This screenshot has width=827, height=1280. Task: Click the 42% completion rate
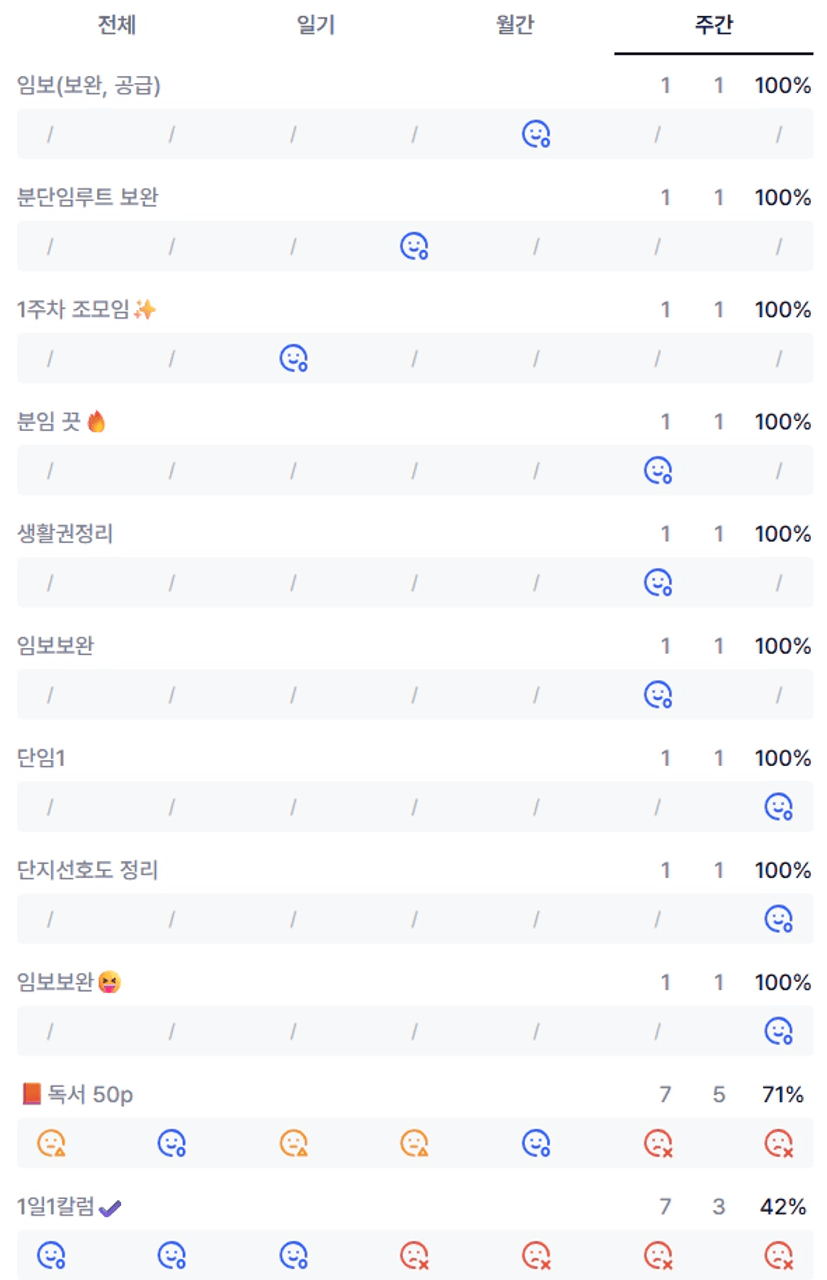tap(782, 1207)
